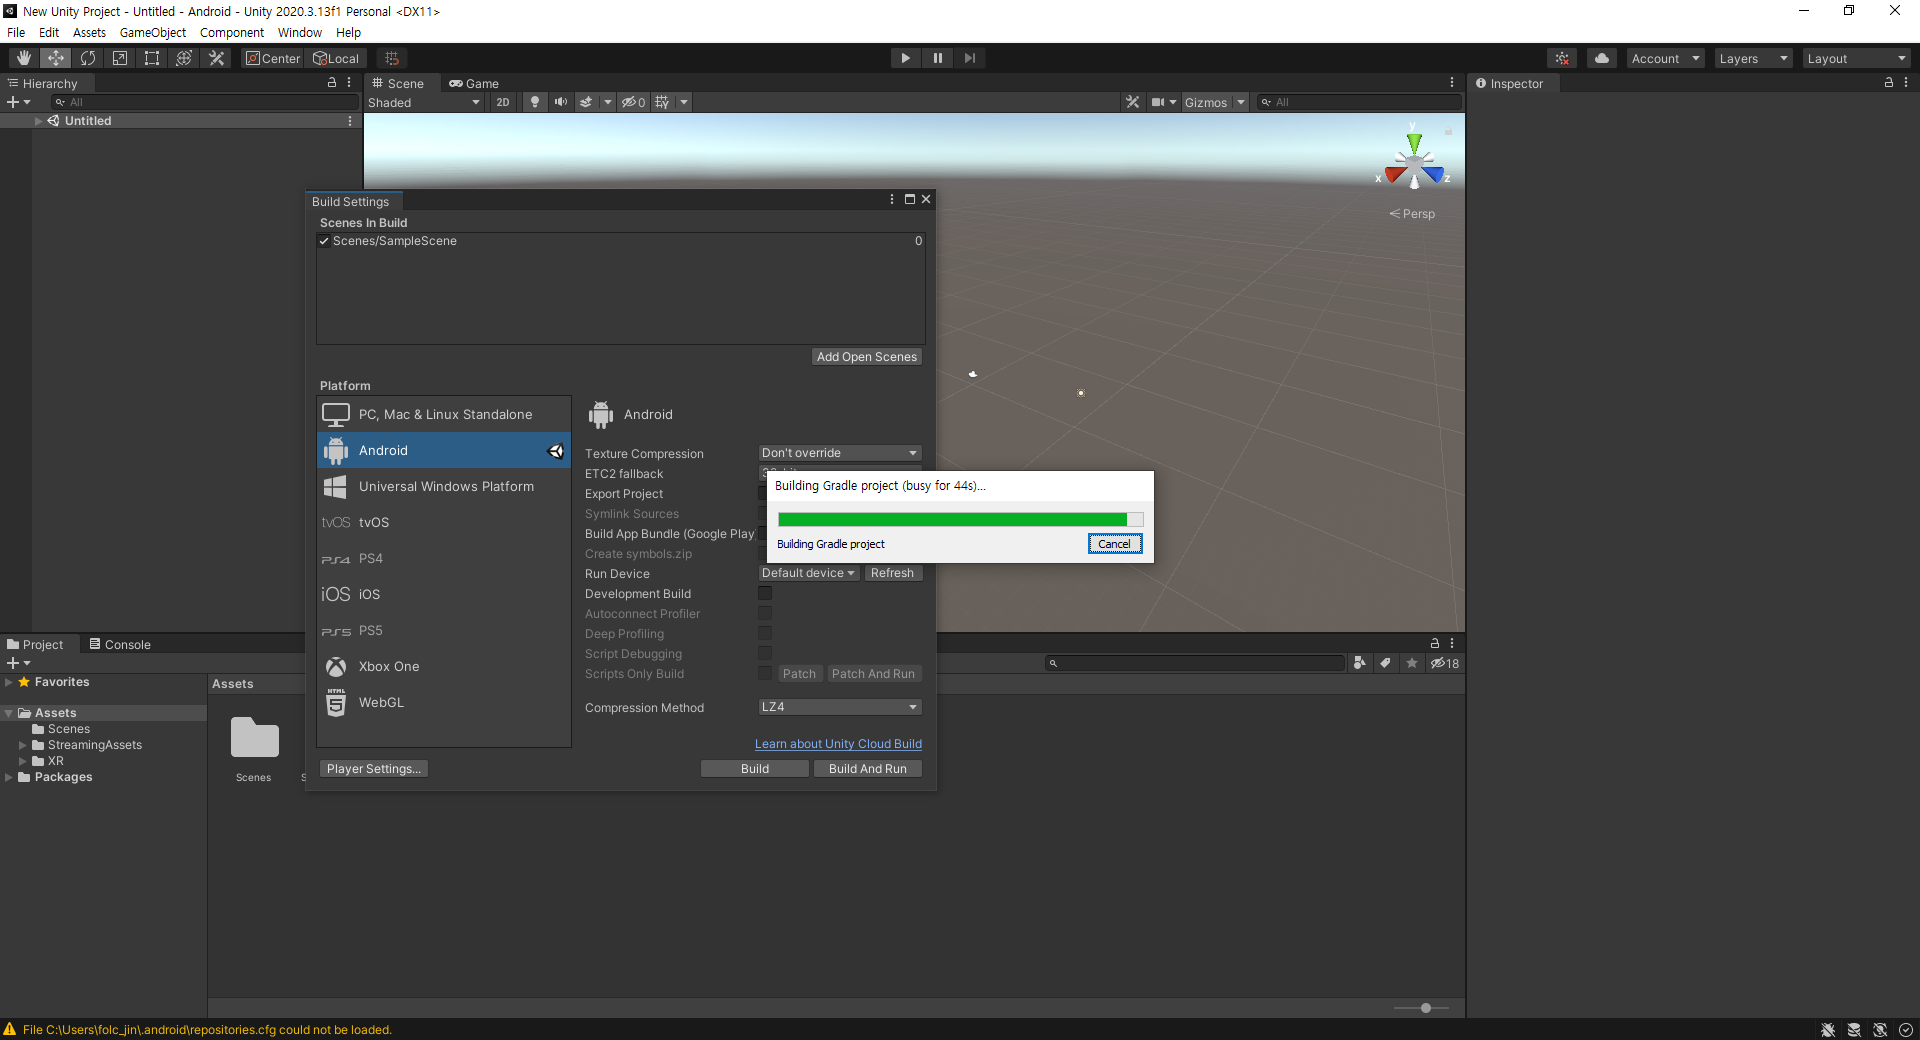Open Texture Compression dropdown

[x=840, y=453]
